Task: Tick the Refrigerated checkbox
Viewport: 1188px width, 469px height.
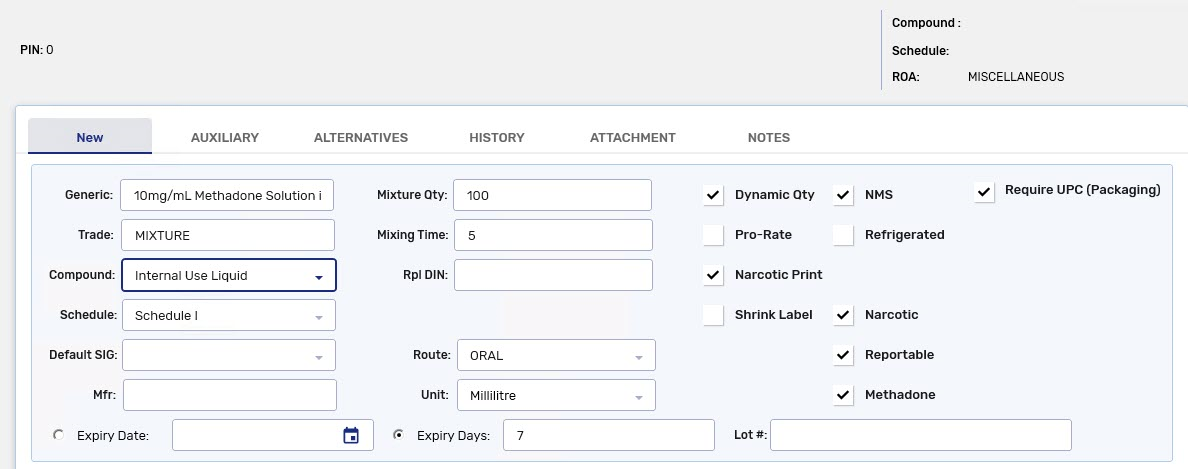Action: [x=843, y=235]
